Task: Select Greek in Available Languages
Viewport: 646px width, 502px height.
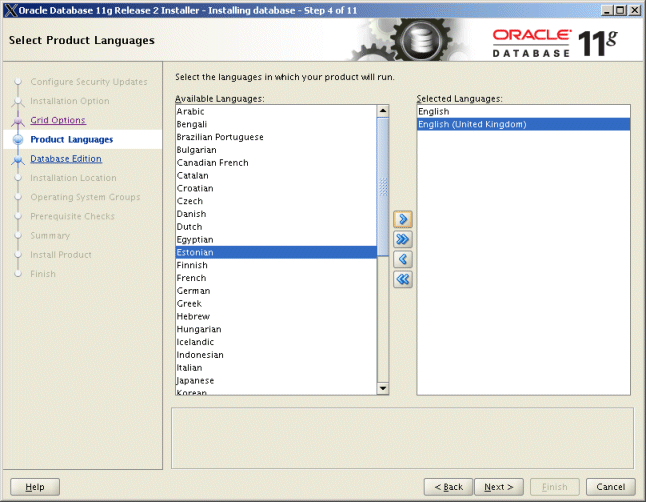Action: pos(276,303)
